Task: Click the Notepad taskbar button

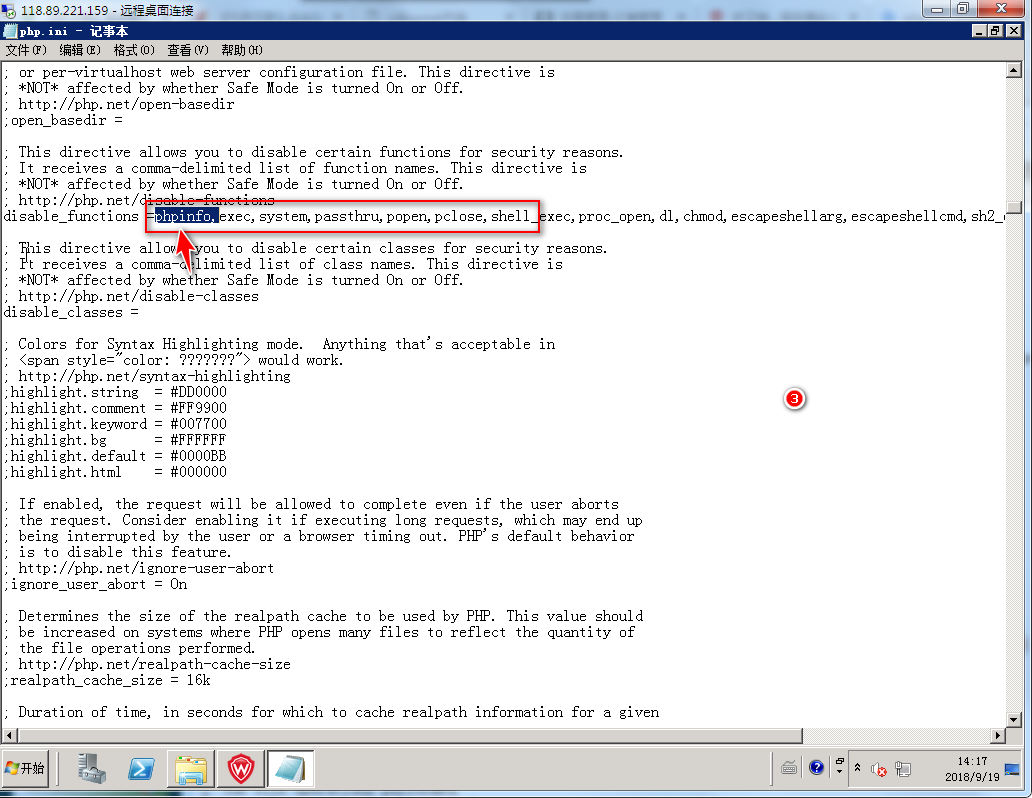Action: [x=290, y=769]
